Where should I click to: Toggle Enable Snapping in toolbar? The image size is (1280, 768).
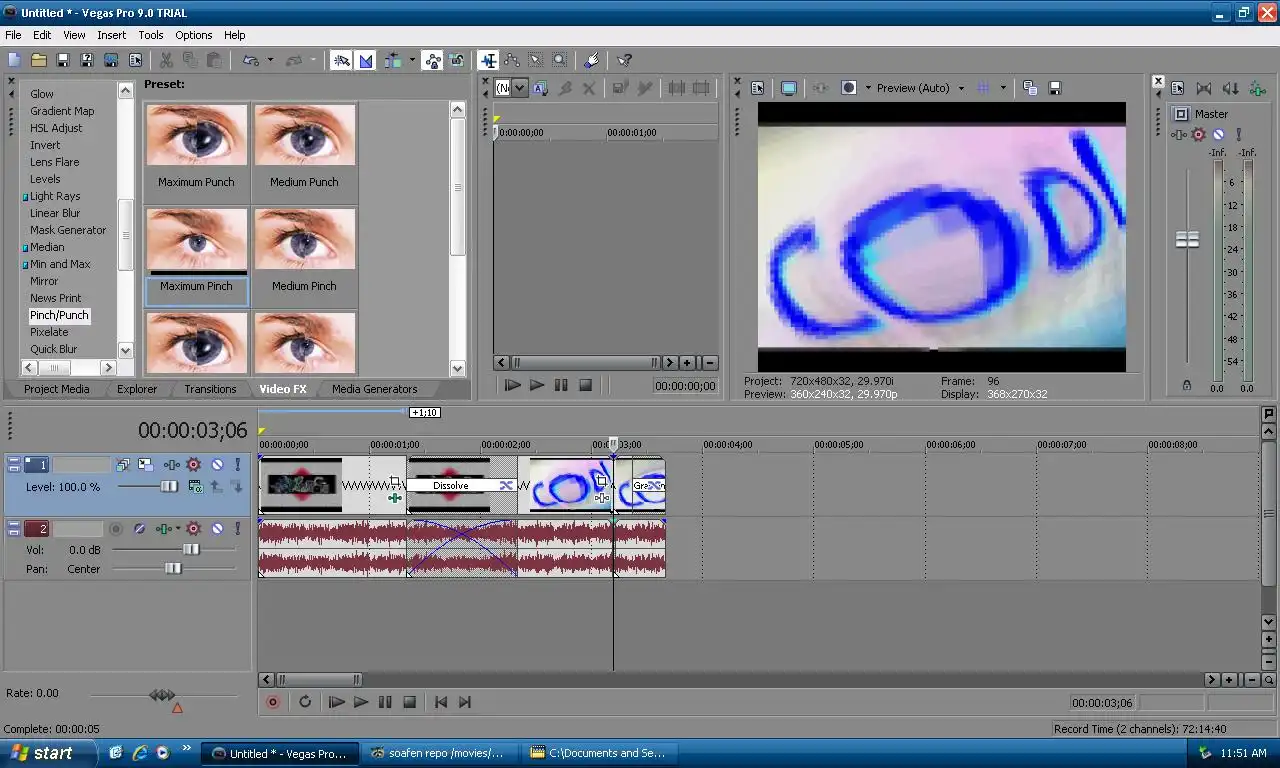[341, 60]
